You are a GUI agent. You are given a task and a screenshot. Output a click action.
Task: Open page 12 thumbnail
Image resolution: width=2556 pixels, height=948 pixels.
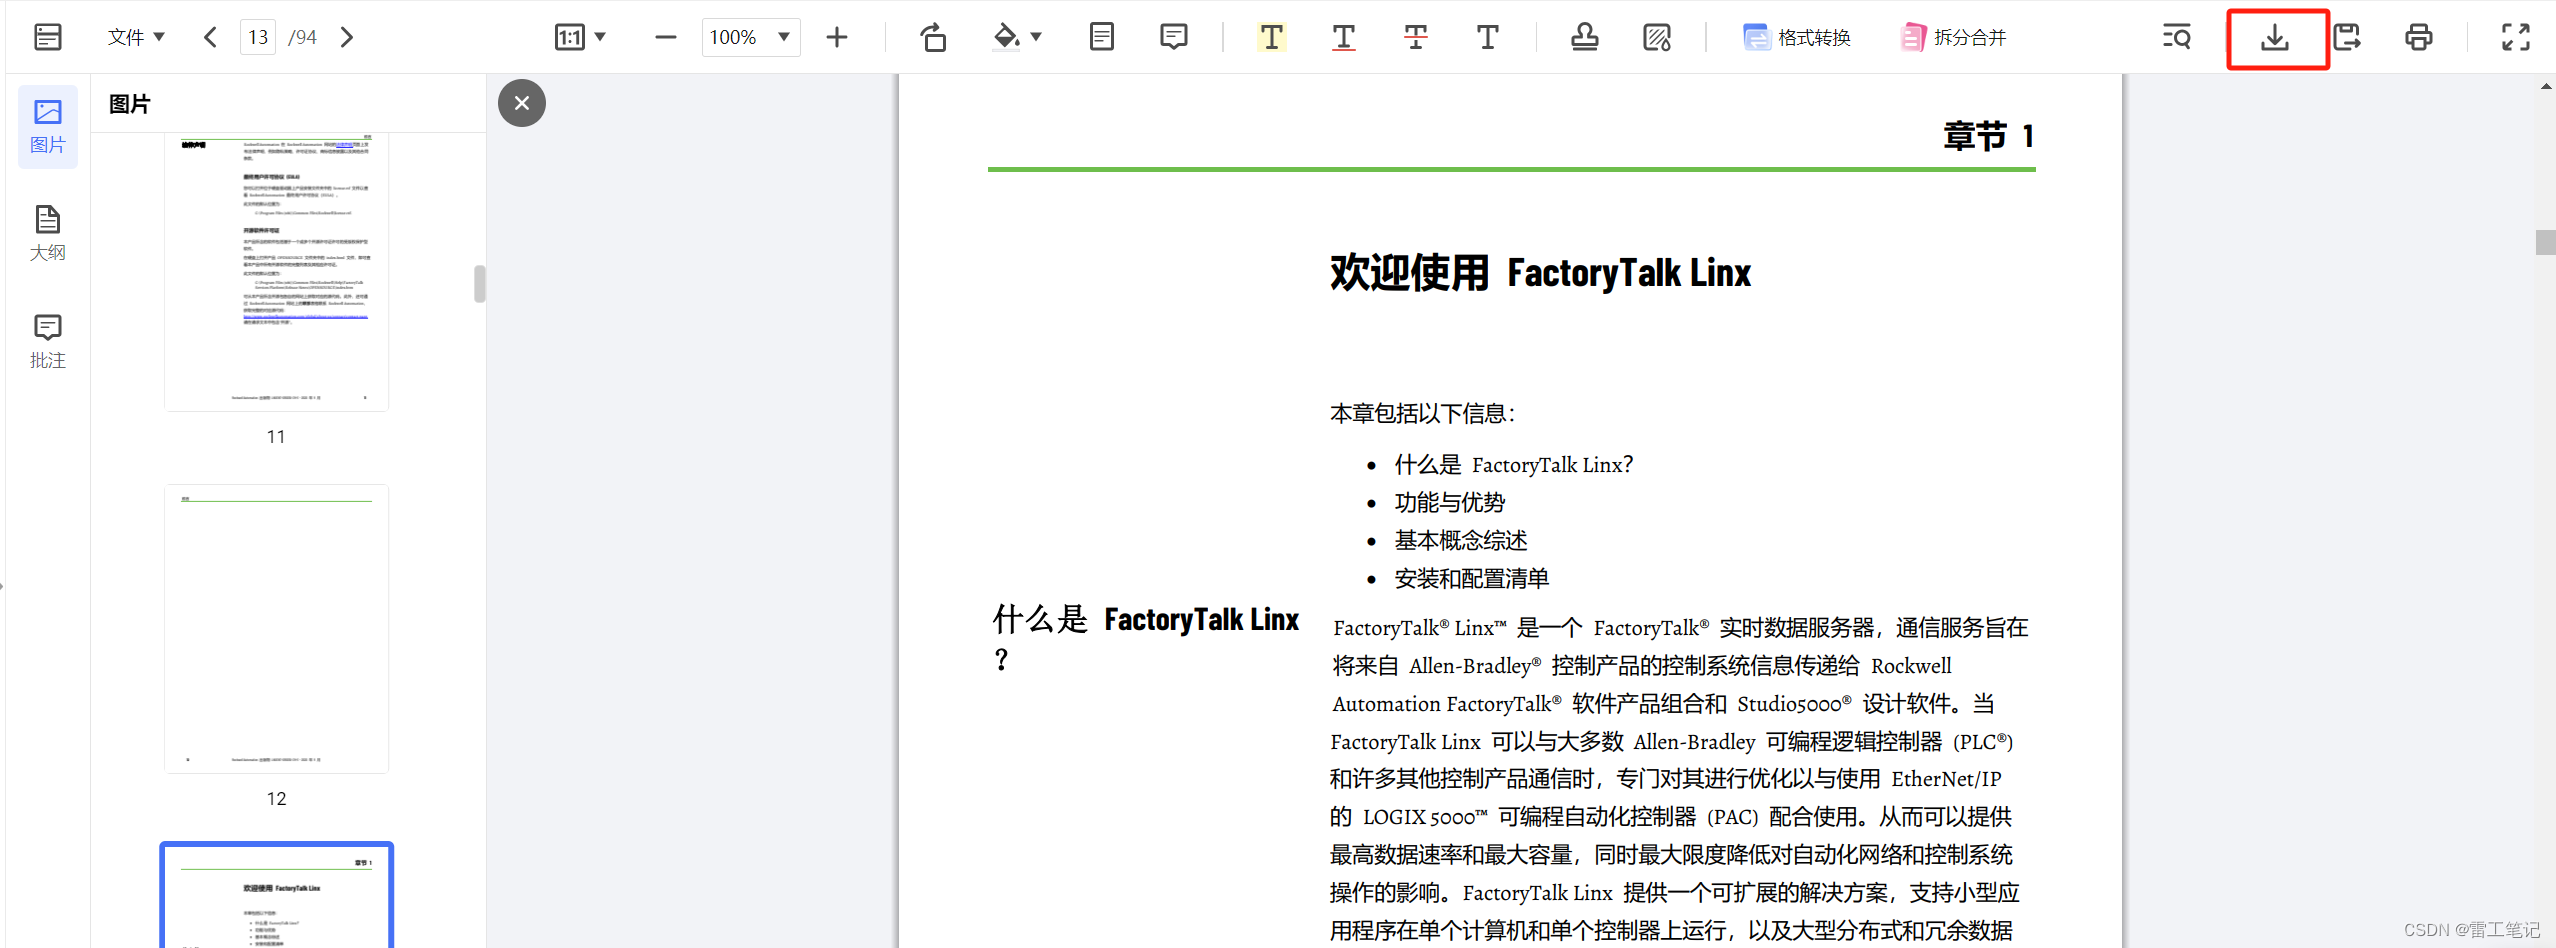pyautogui.click(x=276, y=628)
